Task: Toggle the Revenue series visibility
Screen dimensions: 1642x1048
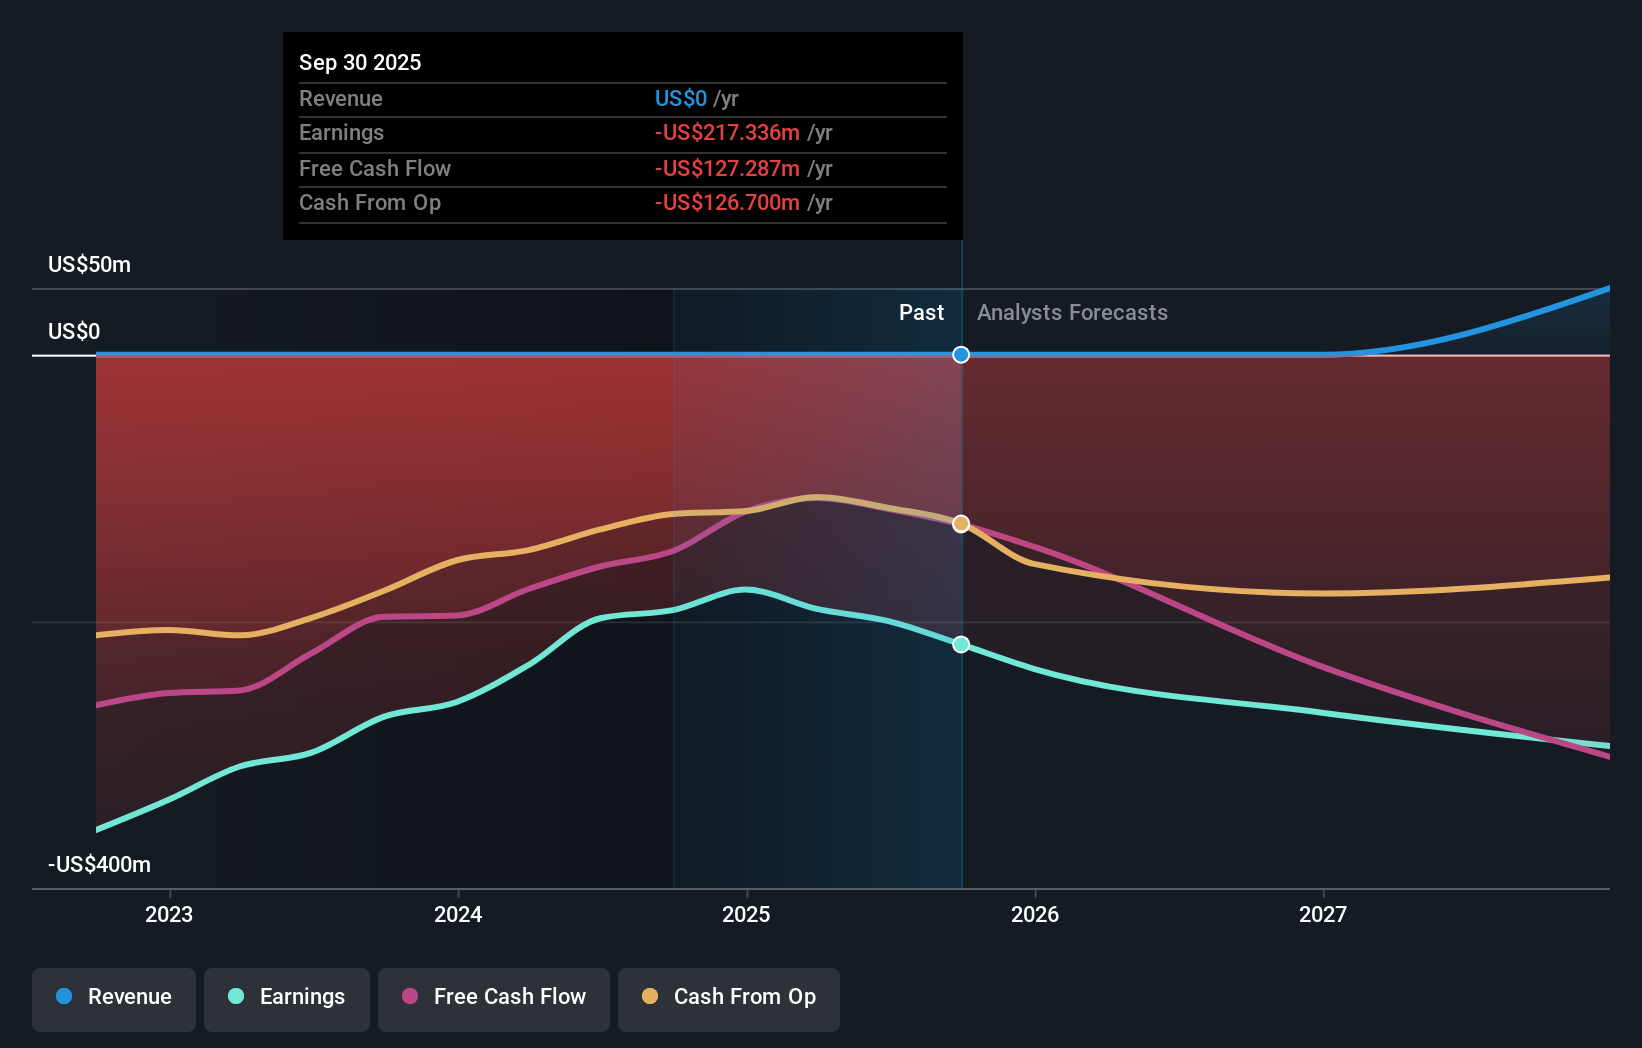Action: [x=113, y=997]
